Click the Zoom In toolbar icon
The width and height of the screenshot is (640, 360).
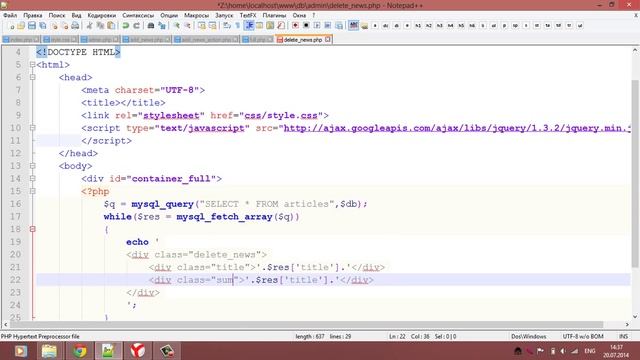coord(176,26)
